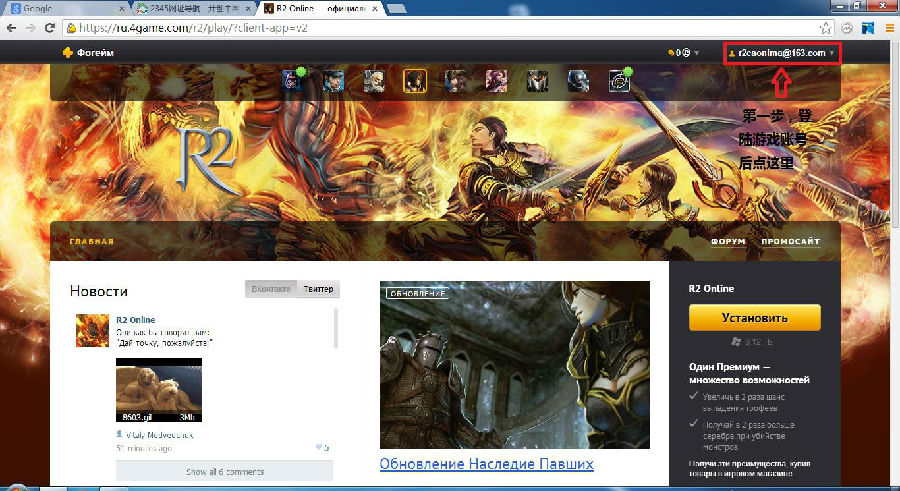Bookmark this page with the star icon
The image size is (900, 491).
pos(826,28)
